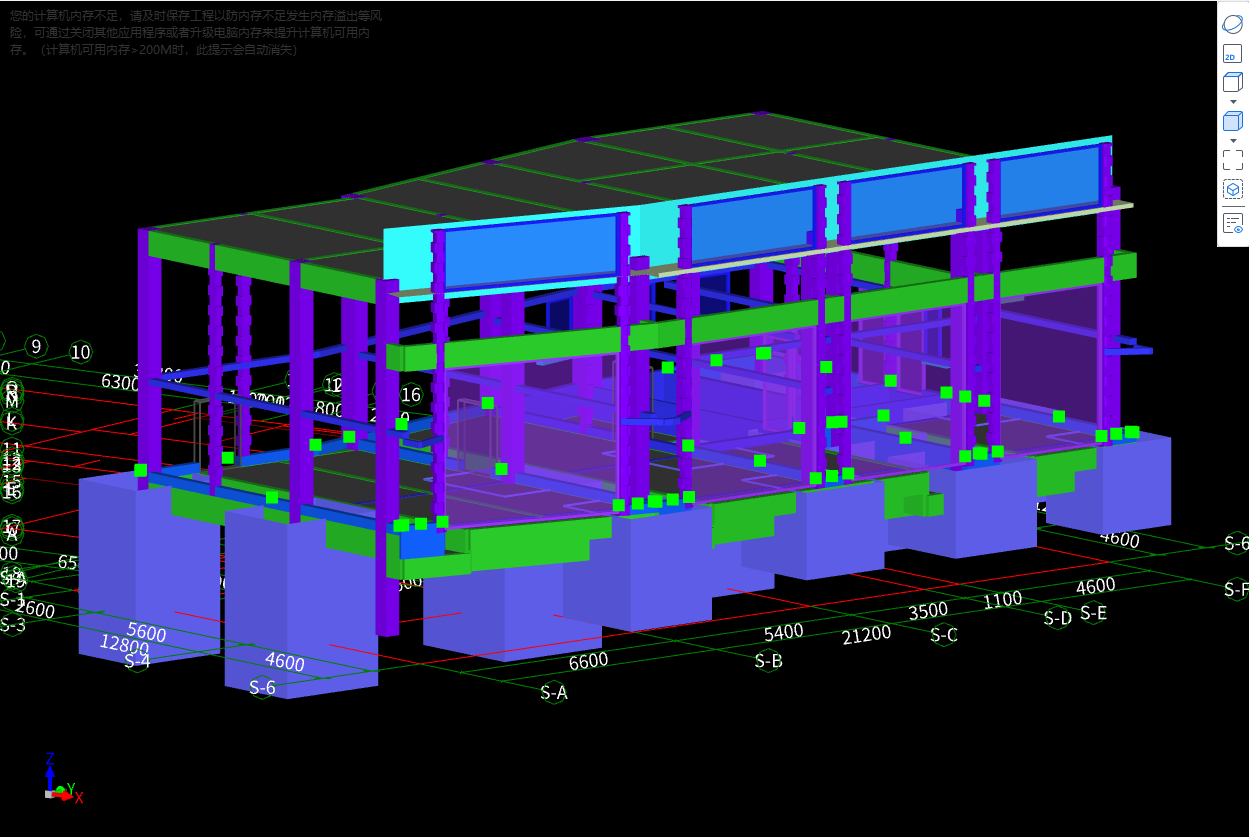Click dimension value 6300

[x=120, y=382]
